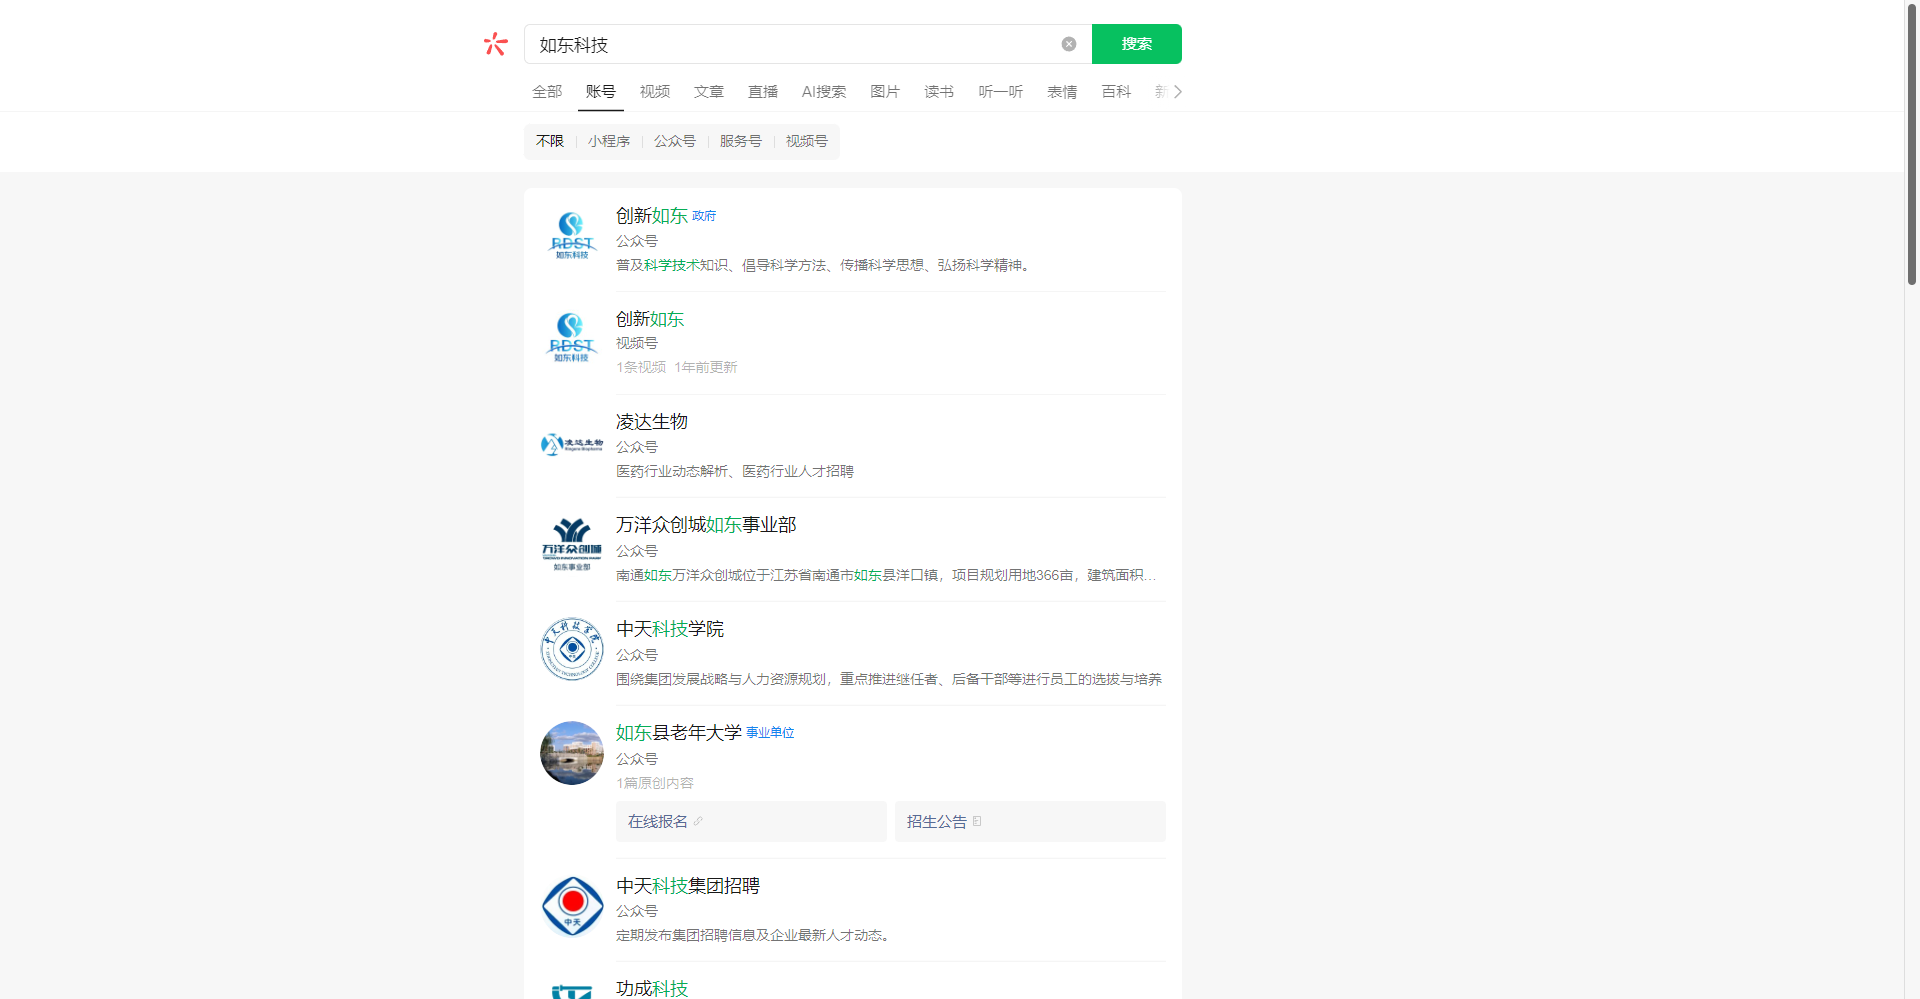The height and width of the screenshot is (999, 1920).
Task: Click 1条视频 1年前更新 text
Action: [677, 367]
